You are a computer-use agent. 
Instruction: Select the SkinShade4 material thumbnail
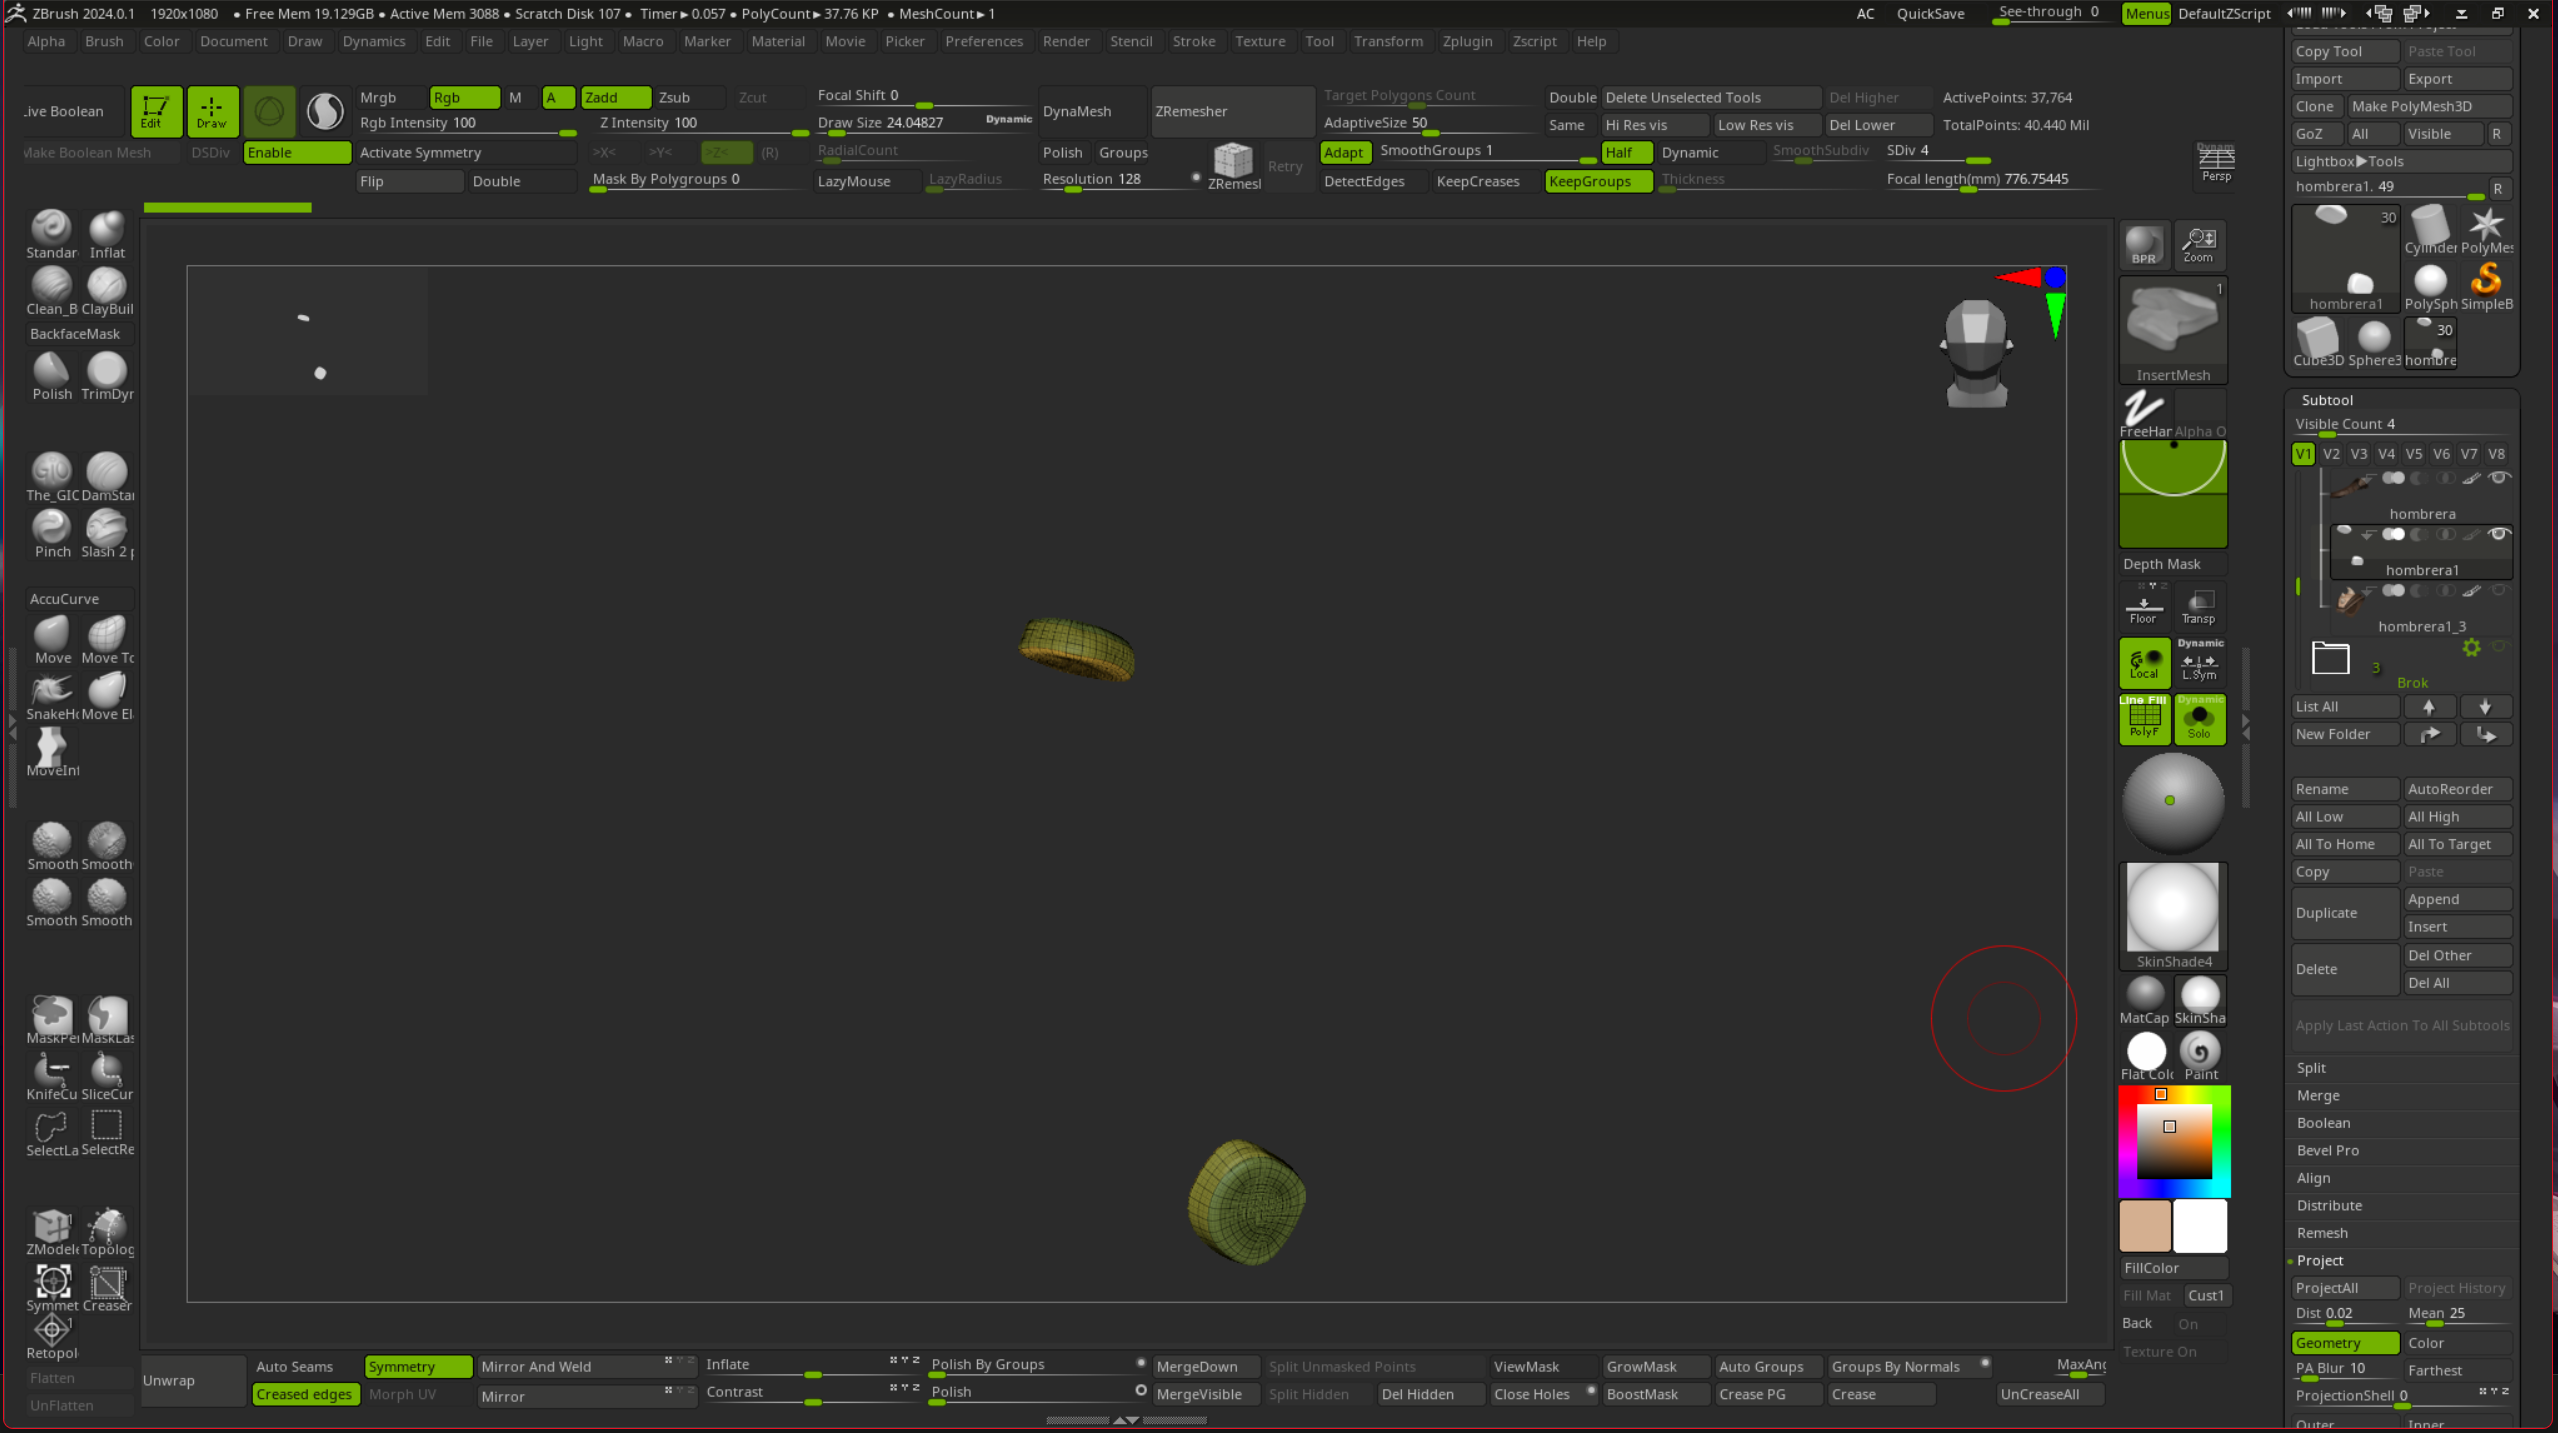[x=2172, y=908]
